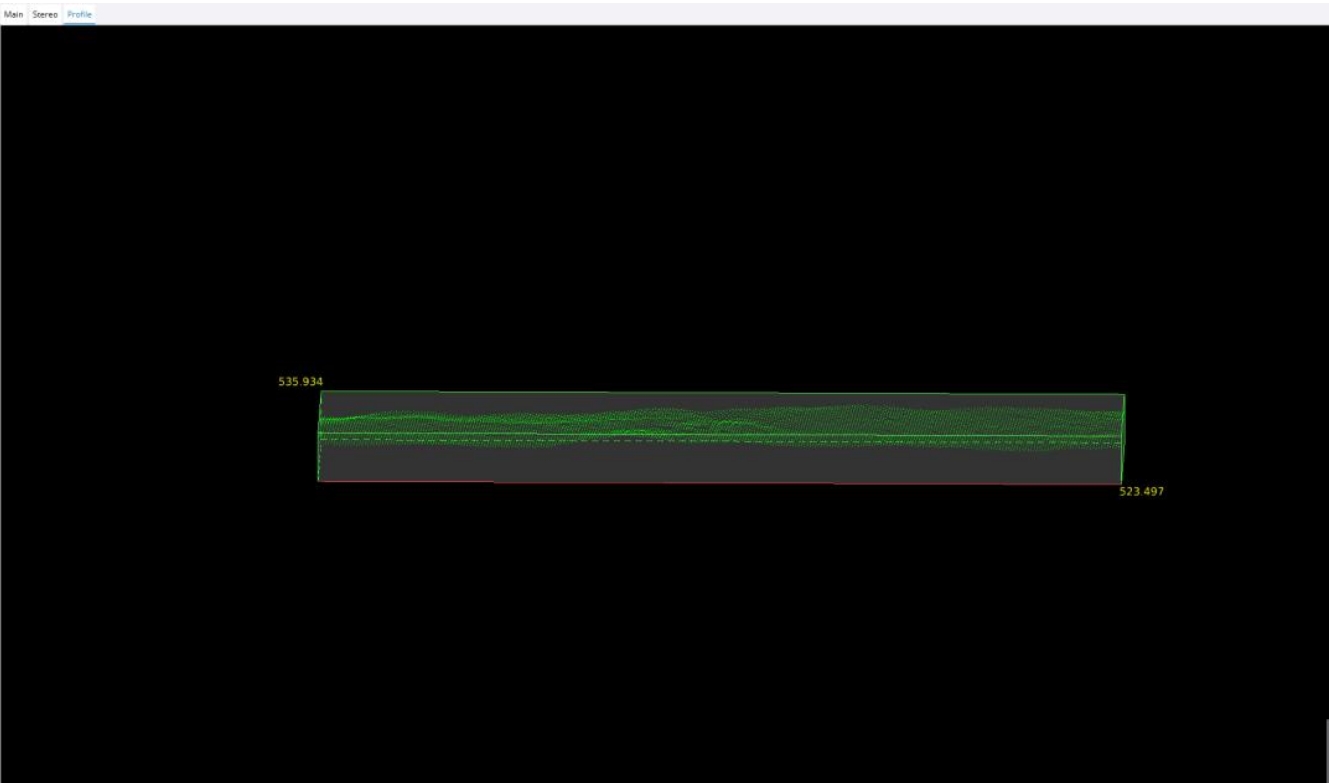
Task: Click the vertical scrollbar at the right edge
Action: 1325,750
